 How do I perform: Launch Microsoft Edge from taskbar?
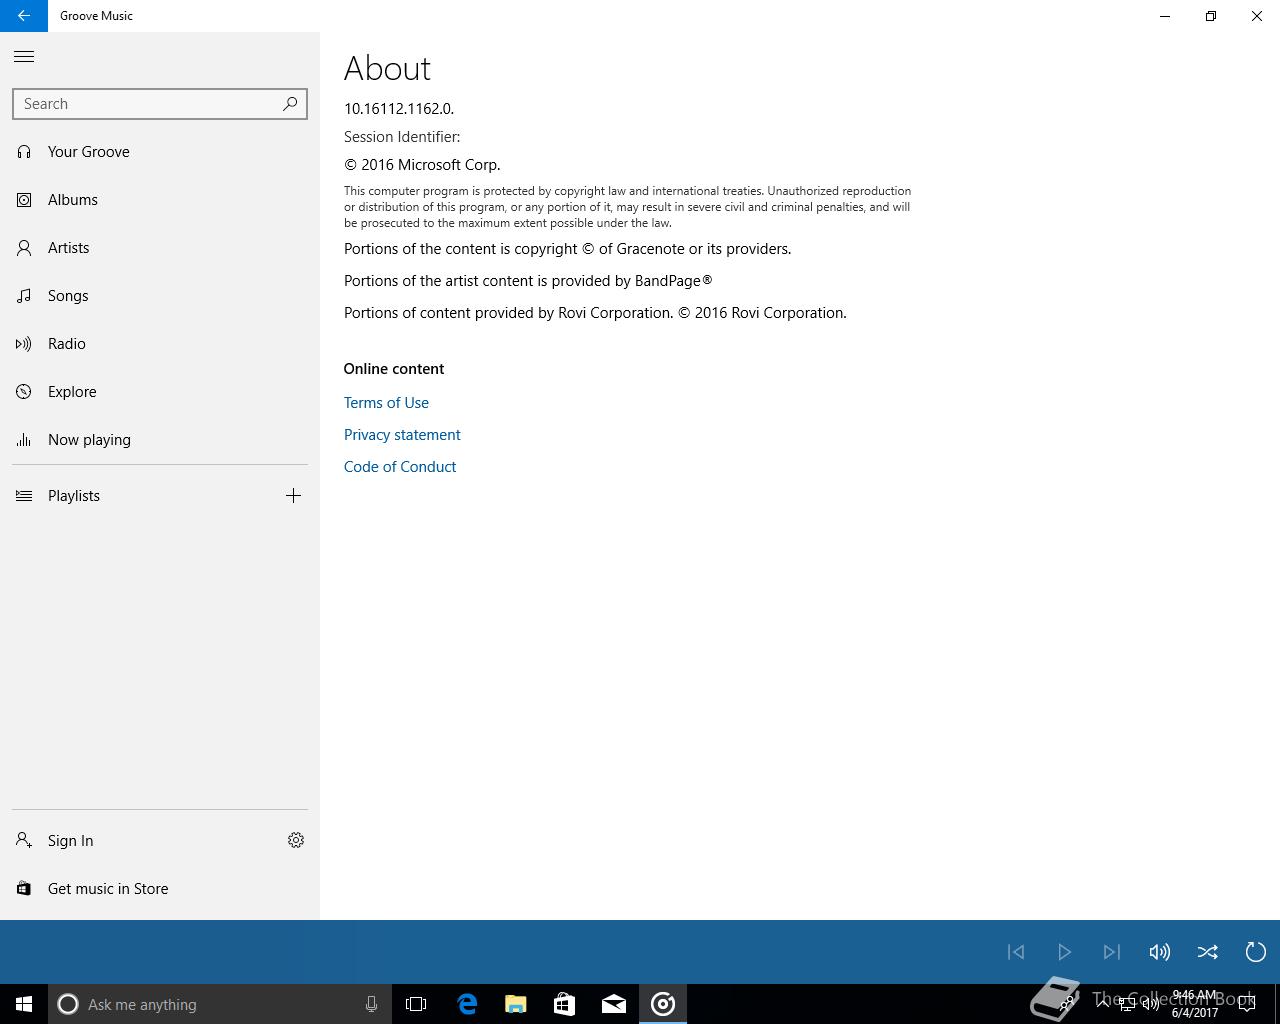466,1004
